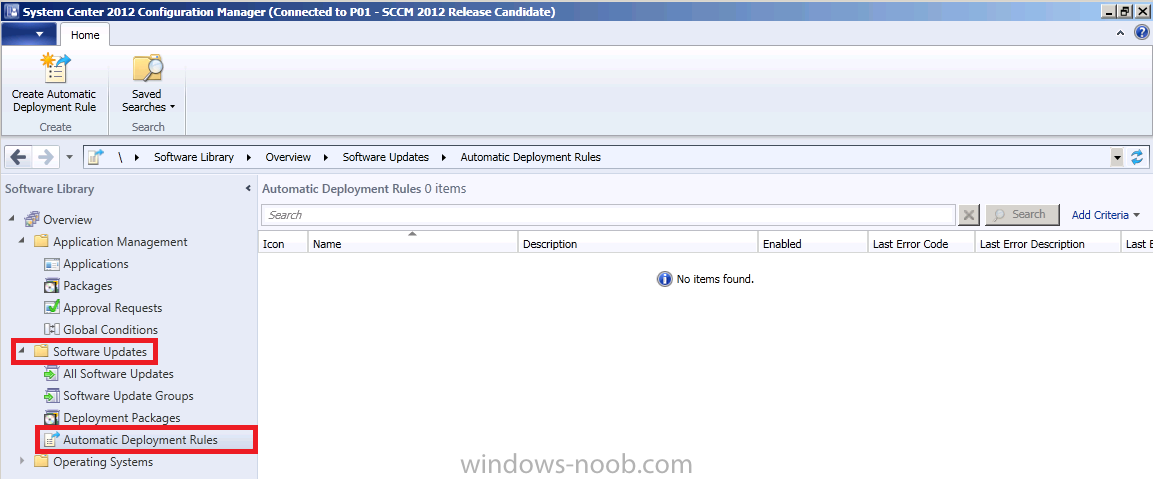
Task: Open the blue application menu button
Action: pos(29,34)
